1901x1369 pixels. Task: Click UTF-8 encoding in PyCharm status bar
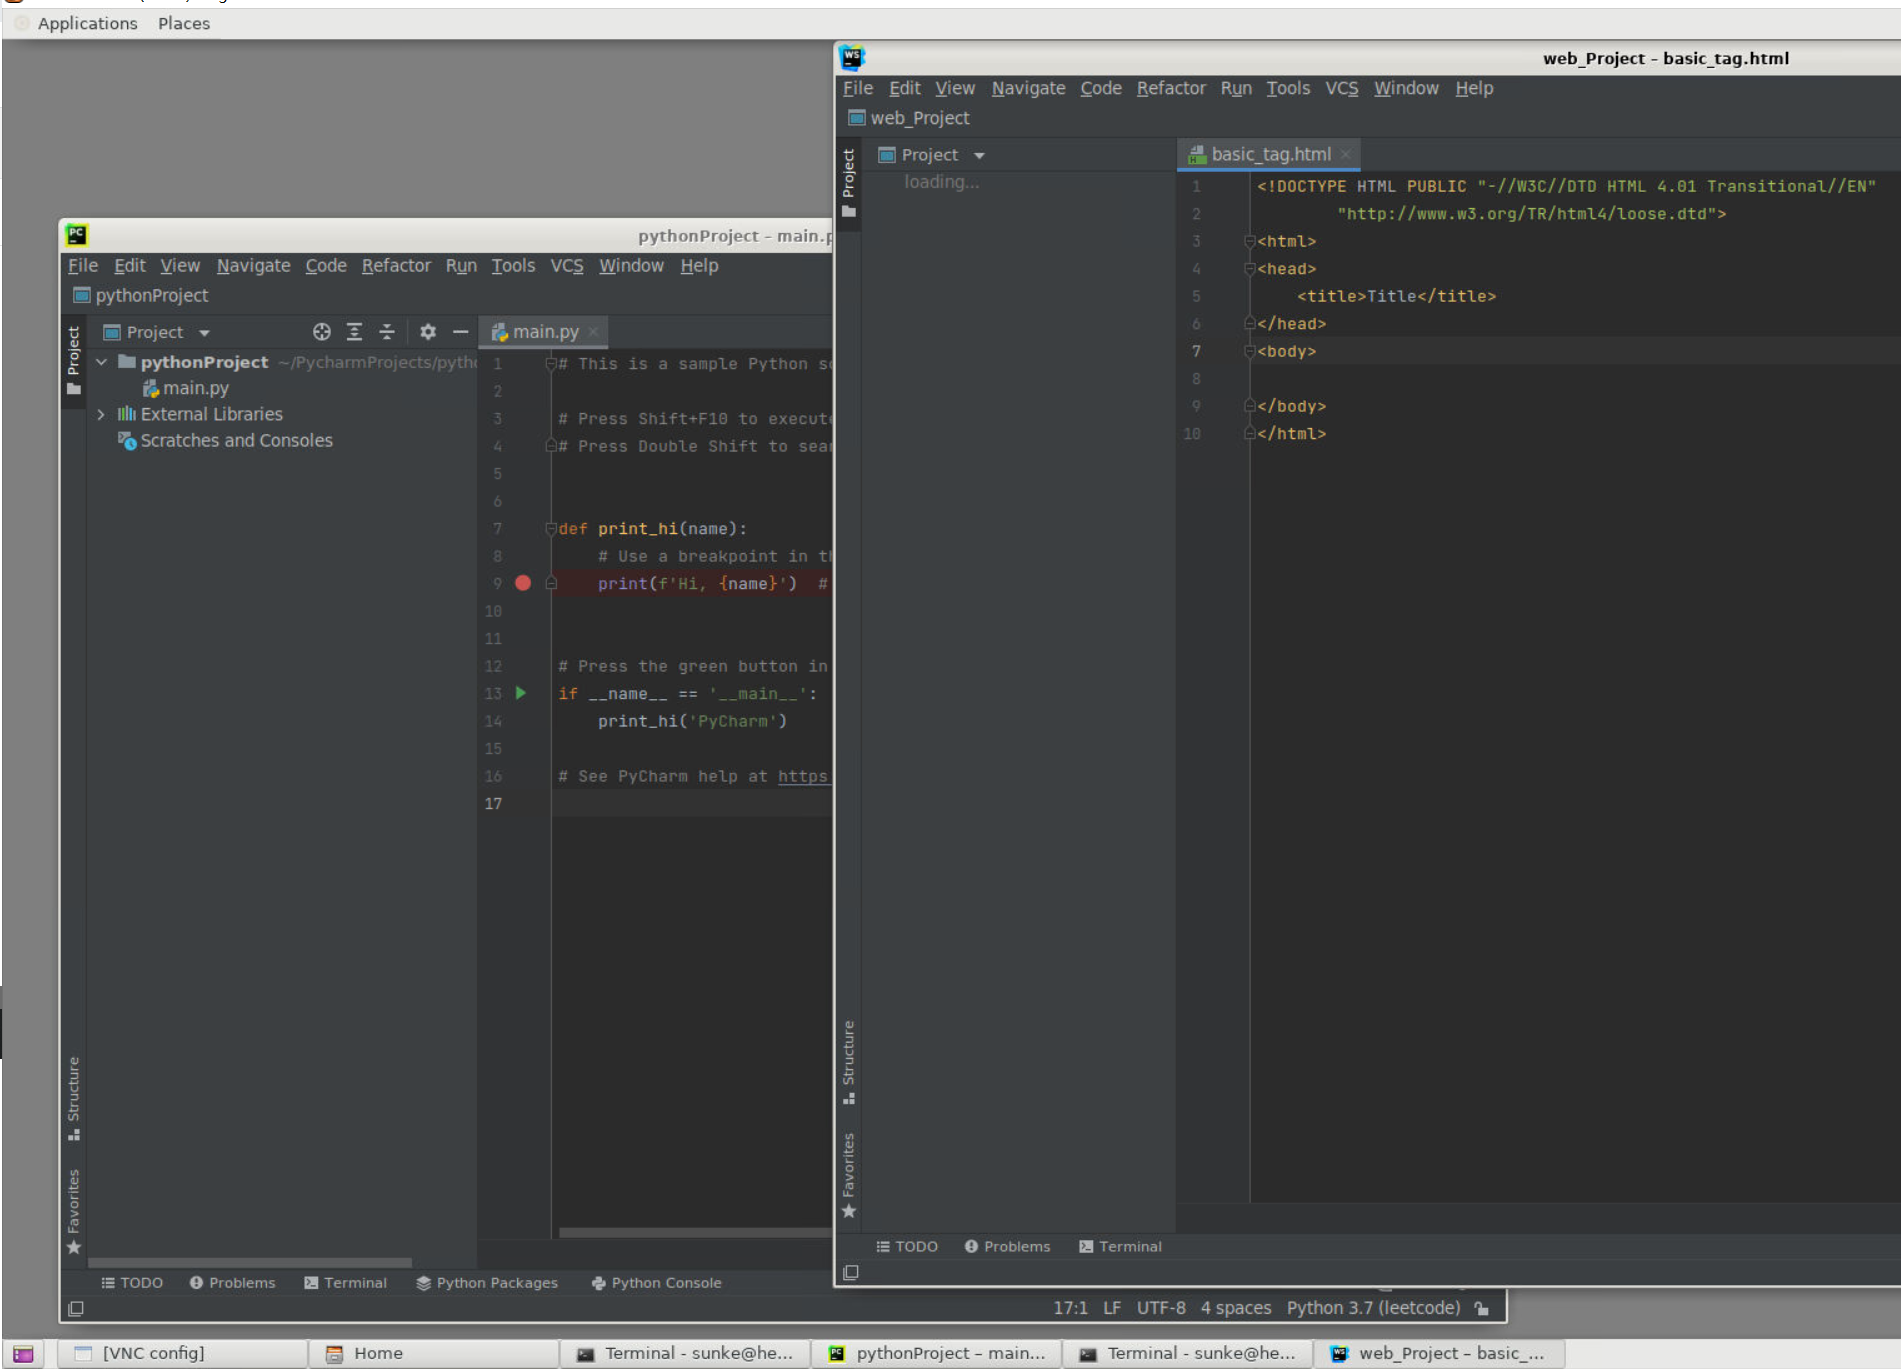[x=1161, y=1308]
